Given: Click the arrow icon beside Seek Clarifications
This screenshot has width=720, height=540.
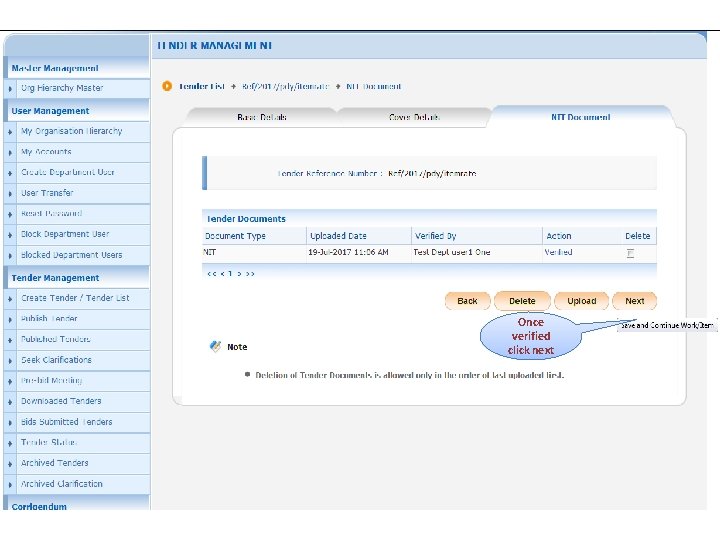Looking at the screenshot, I should click(x=10, y=361).
